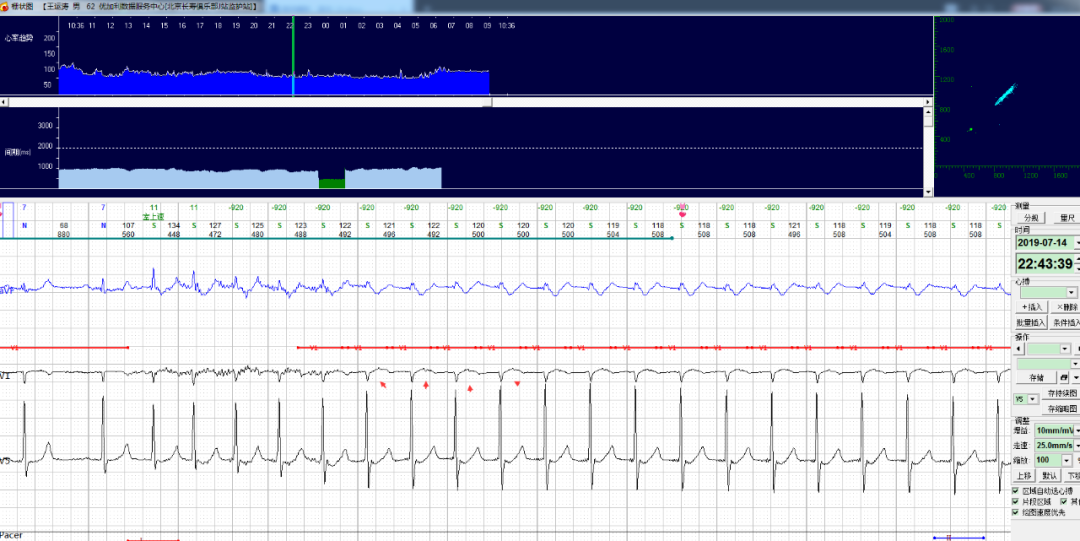Open the V5 lead selection dropdown
Viewport: 1080px width, 541px height.
pos(1033,399)
